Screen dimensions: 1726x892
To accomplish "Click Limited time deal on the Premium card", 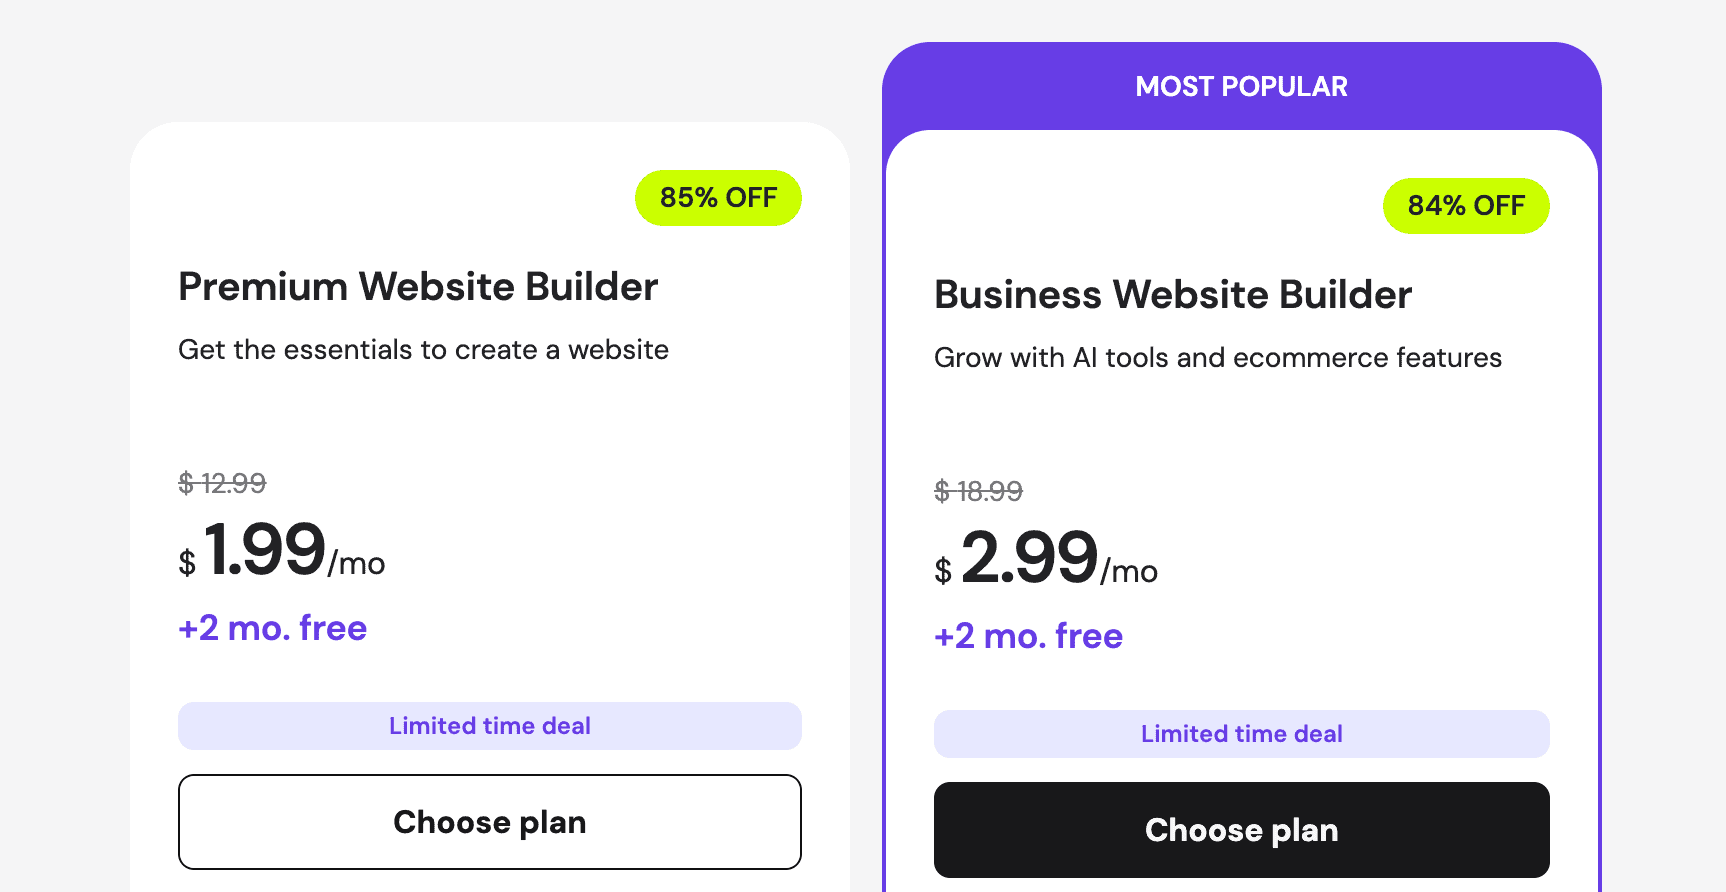I will [x=489, y=725].
